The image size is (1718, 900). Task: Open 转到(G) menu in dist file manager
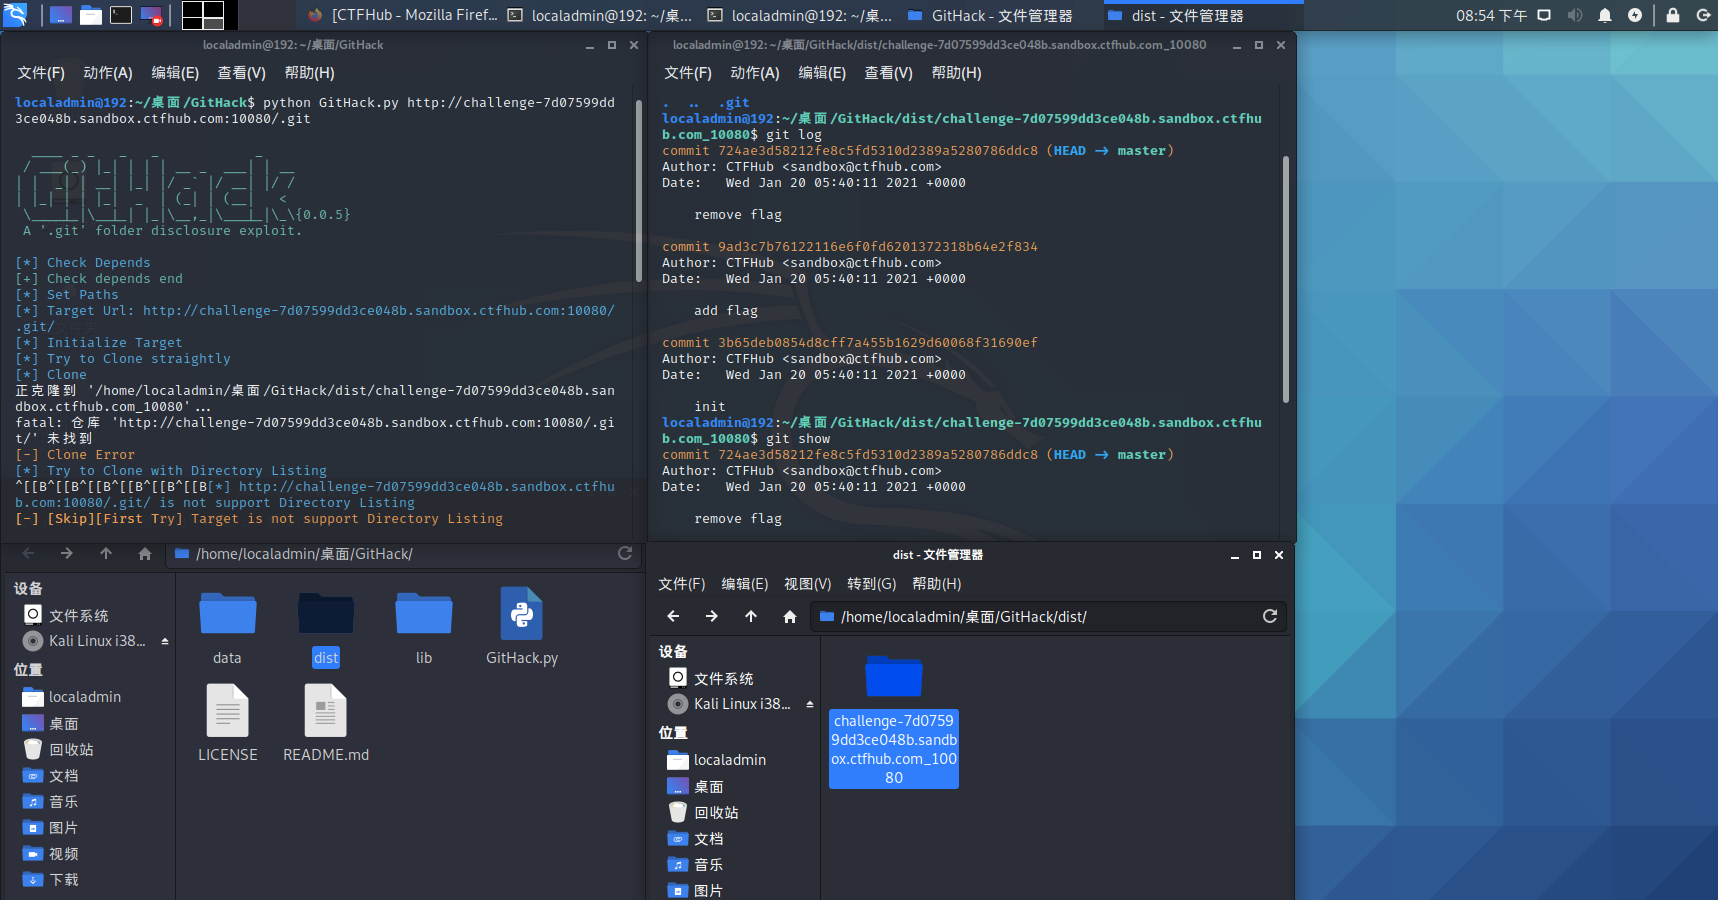tap(872, 584)
